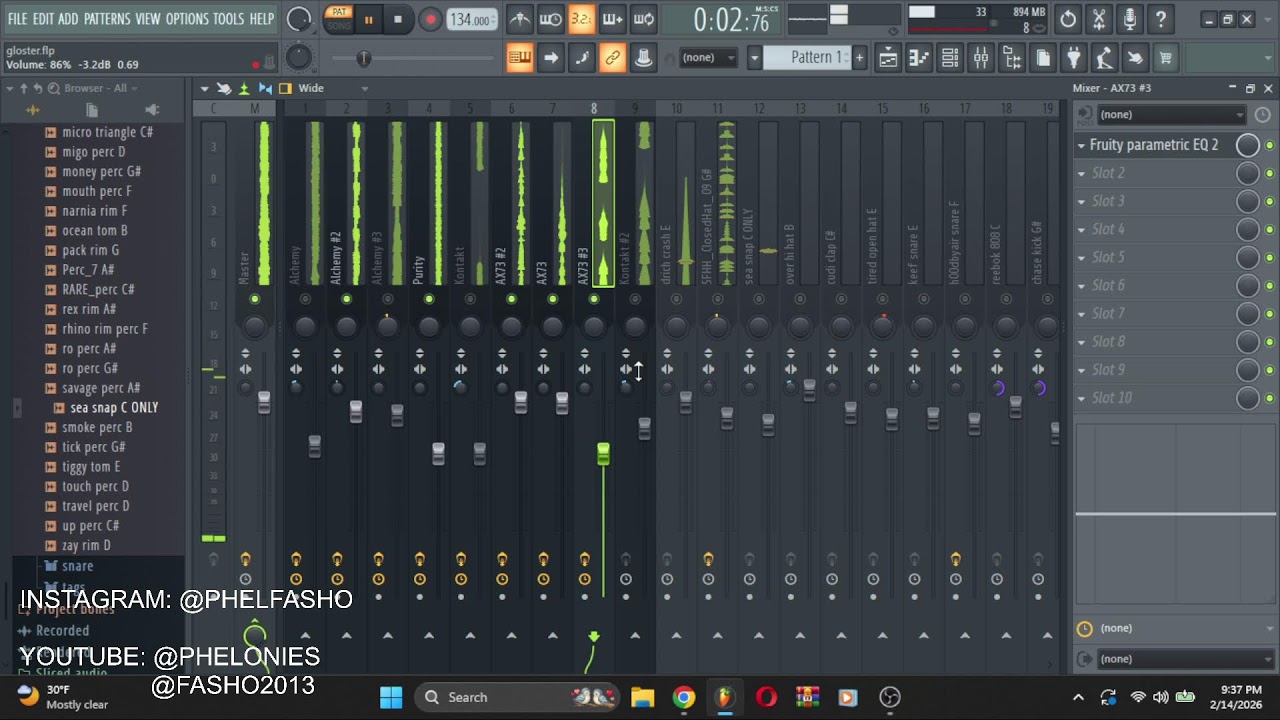Toggle the metronome icon

tap(519, 19)
